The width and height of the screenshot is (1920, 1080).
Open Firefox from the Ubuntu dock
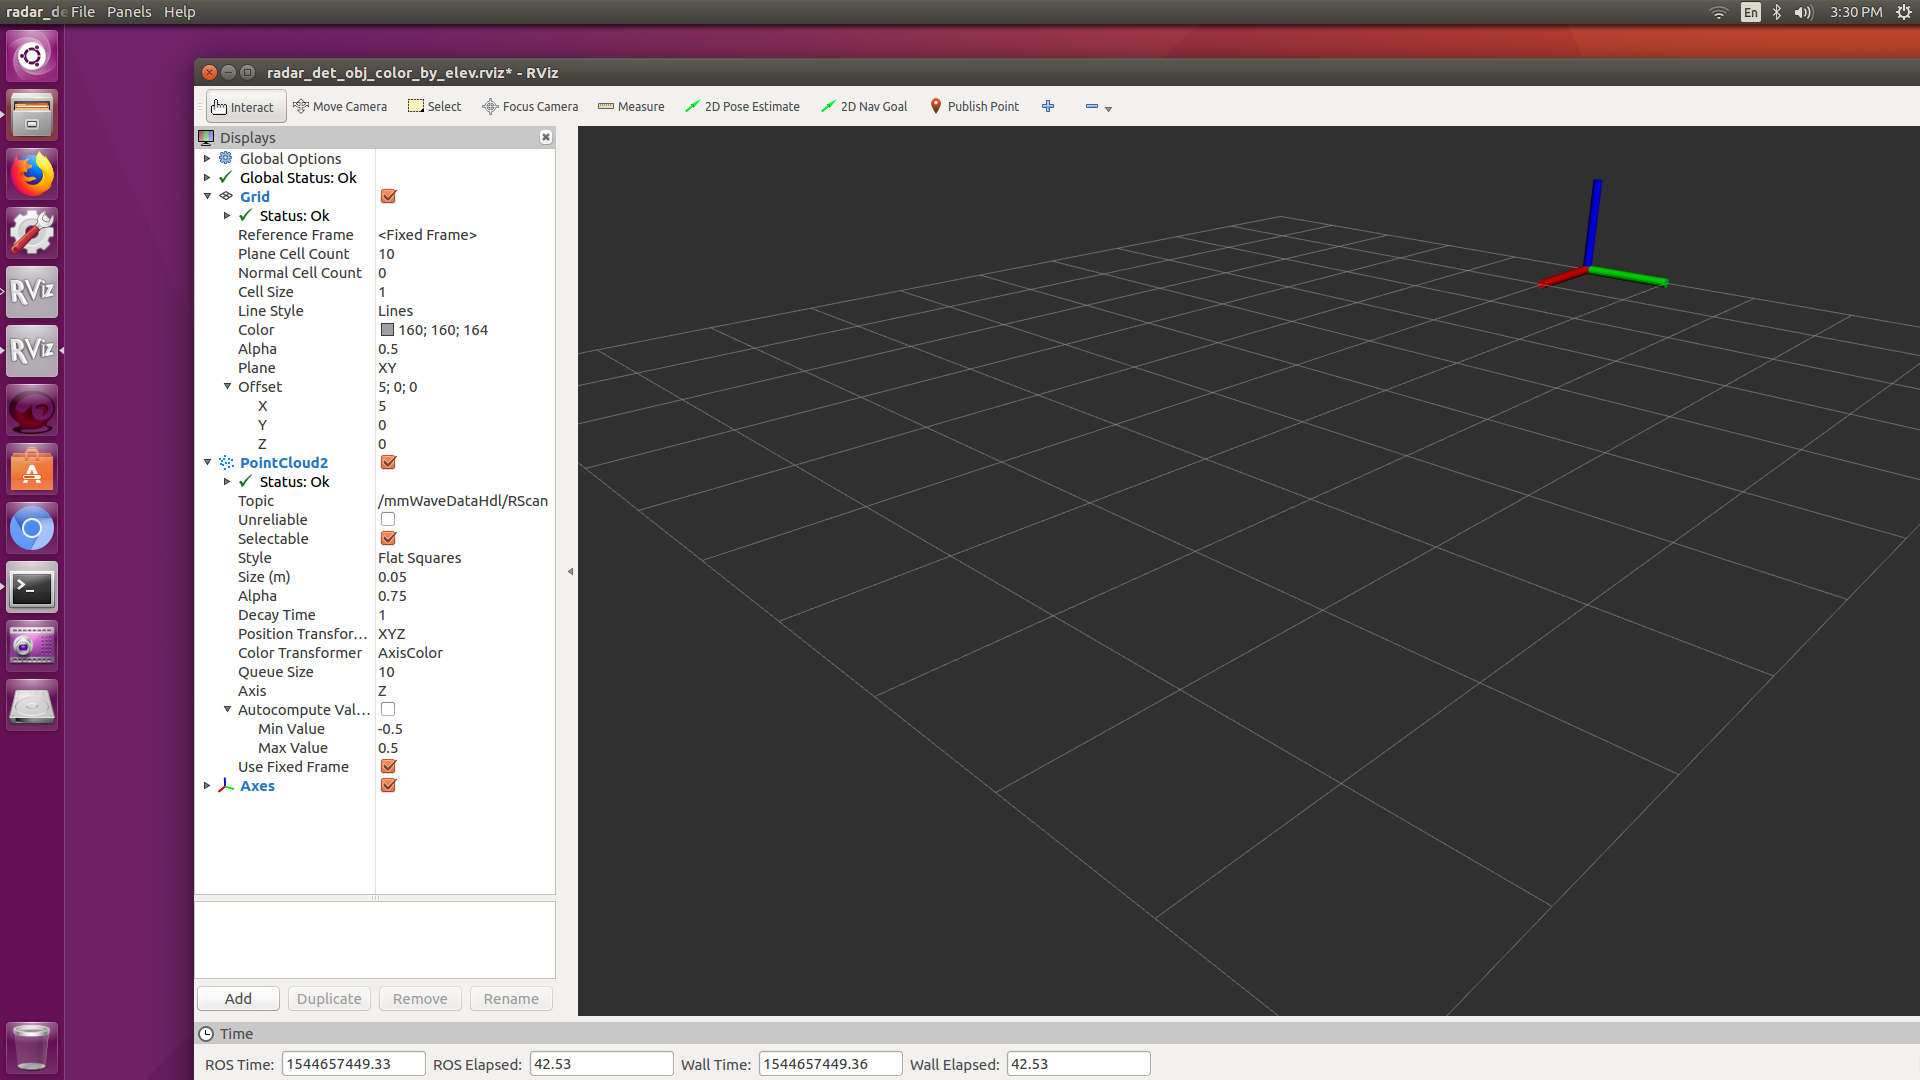32,174
